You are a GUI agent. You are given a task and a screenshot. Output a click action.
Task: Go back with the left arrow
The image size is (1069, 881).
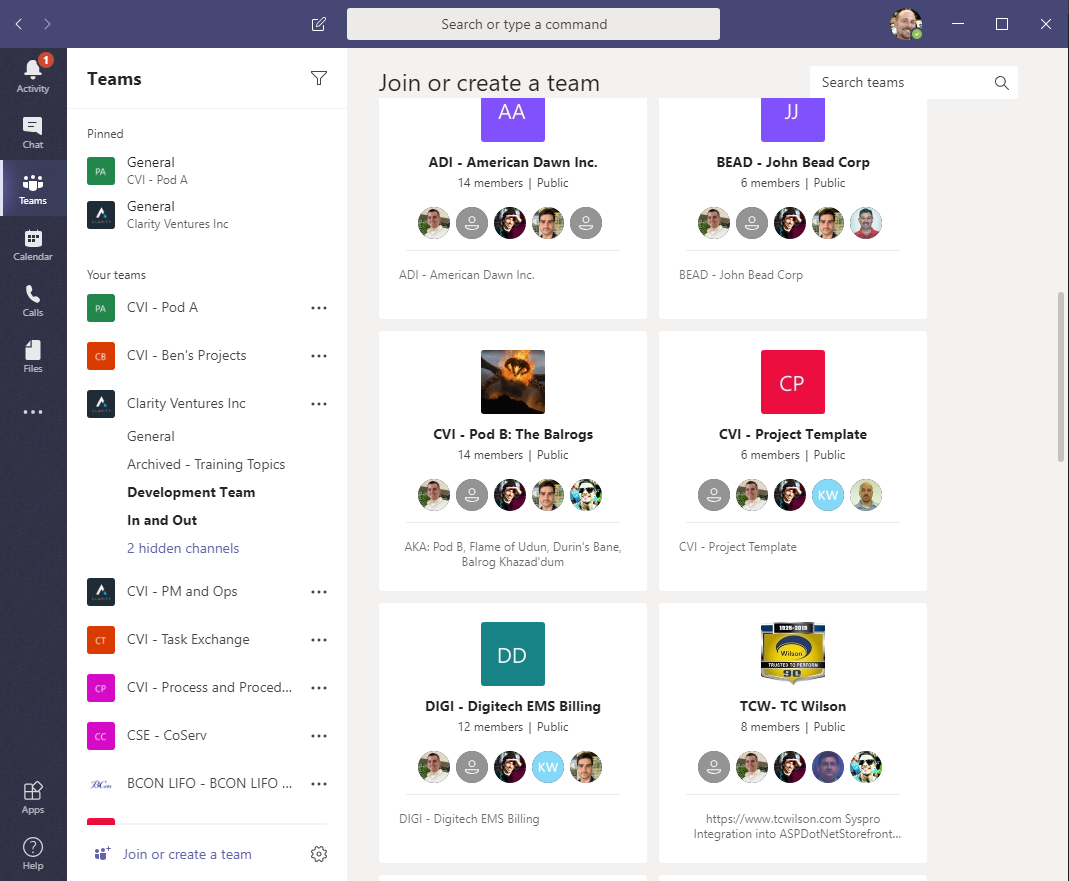click(x=18, y=25)
